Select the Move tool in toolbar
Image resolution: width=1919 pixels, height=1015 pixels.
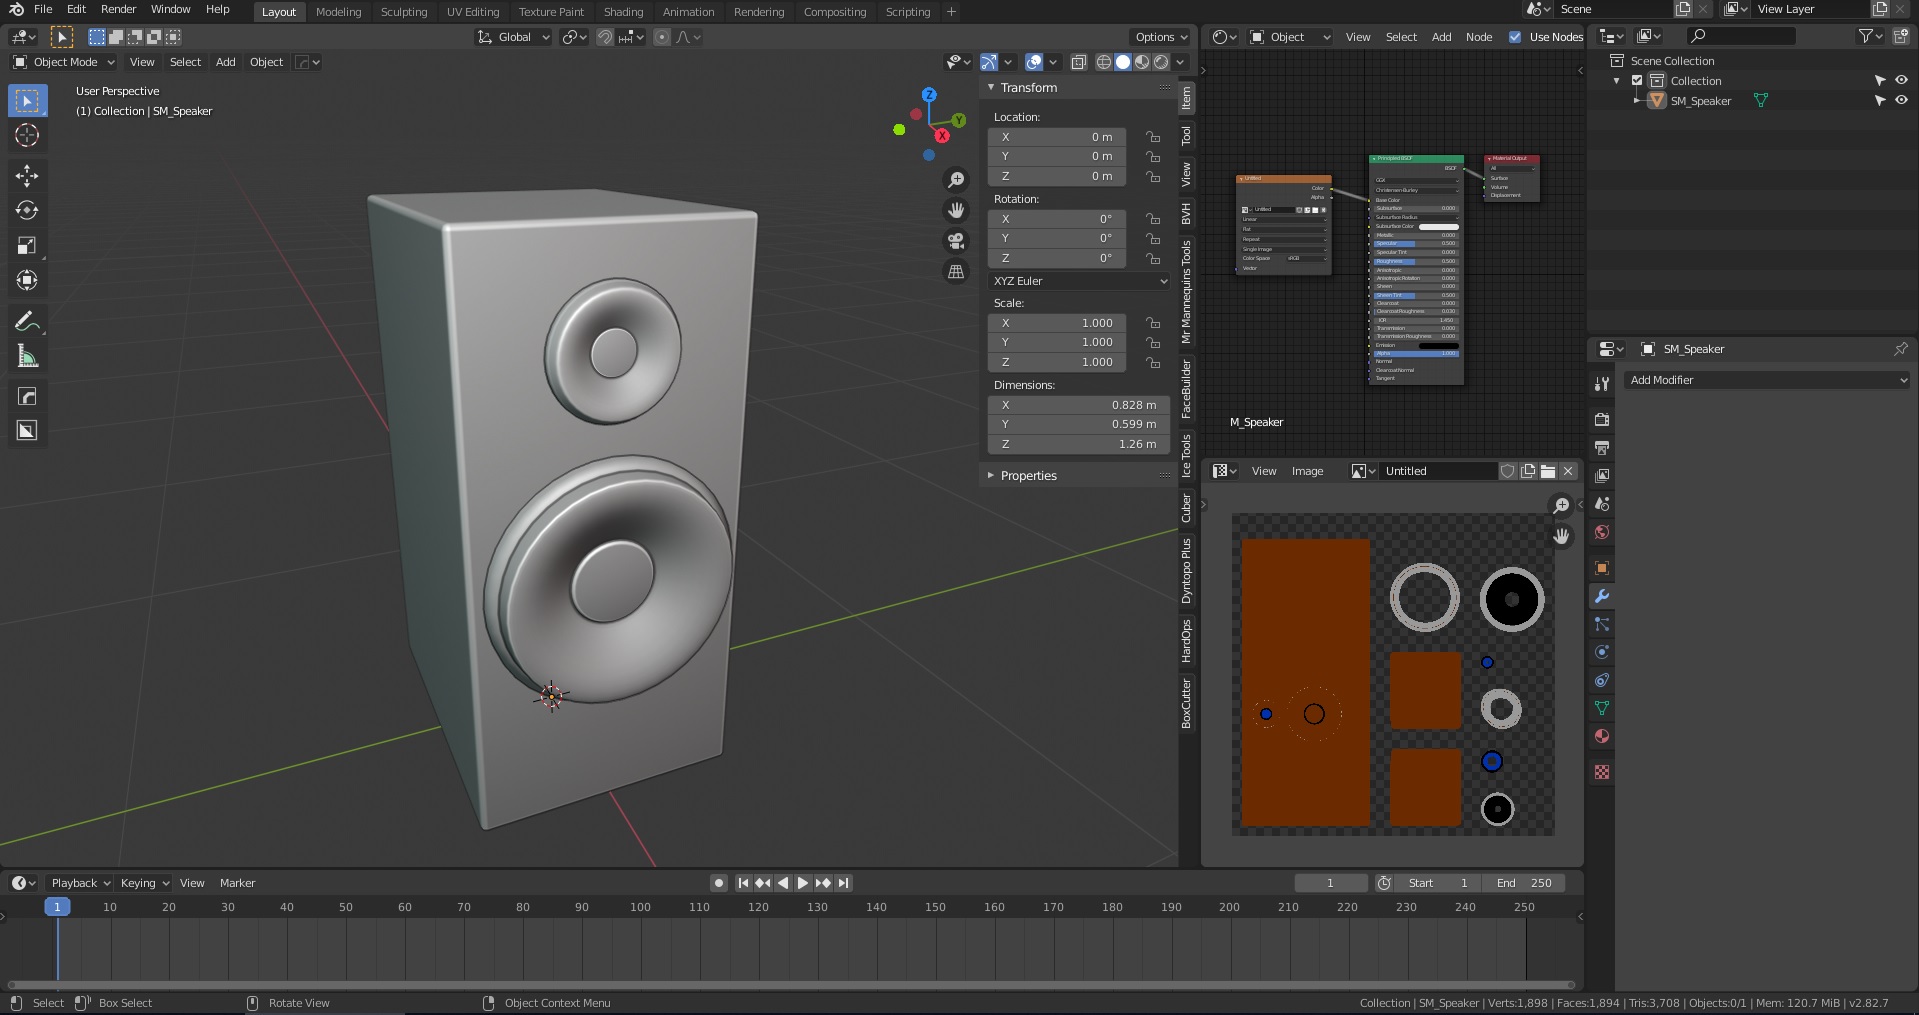pos(27,176)
